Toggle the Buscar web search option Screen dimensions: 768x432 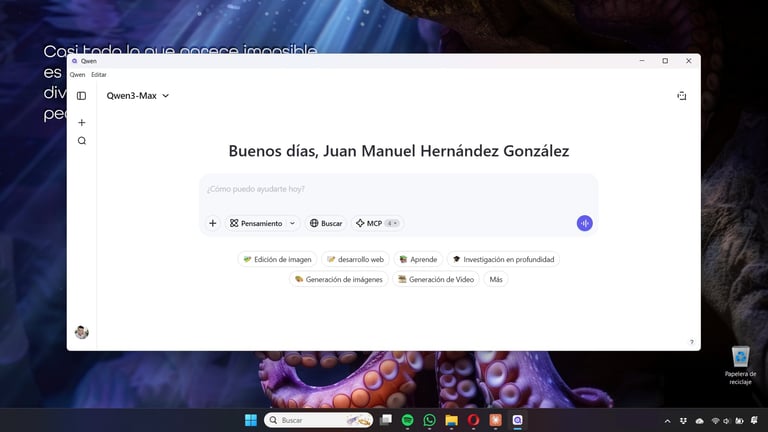(x=326, y=223)
